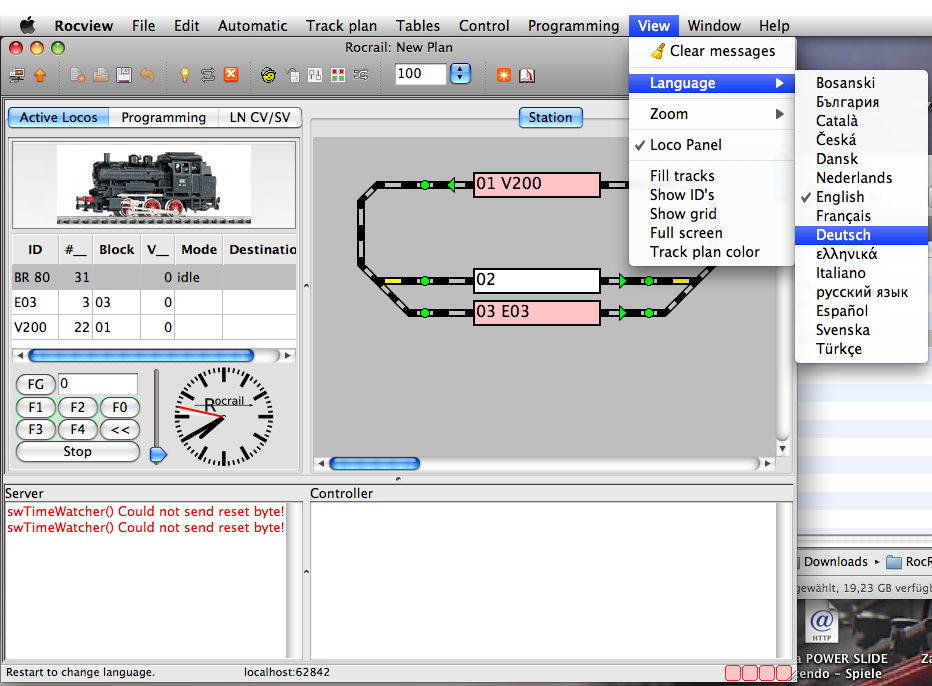Click the yellow operator face icon

pyautogui.click(x=268, y=74)
